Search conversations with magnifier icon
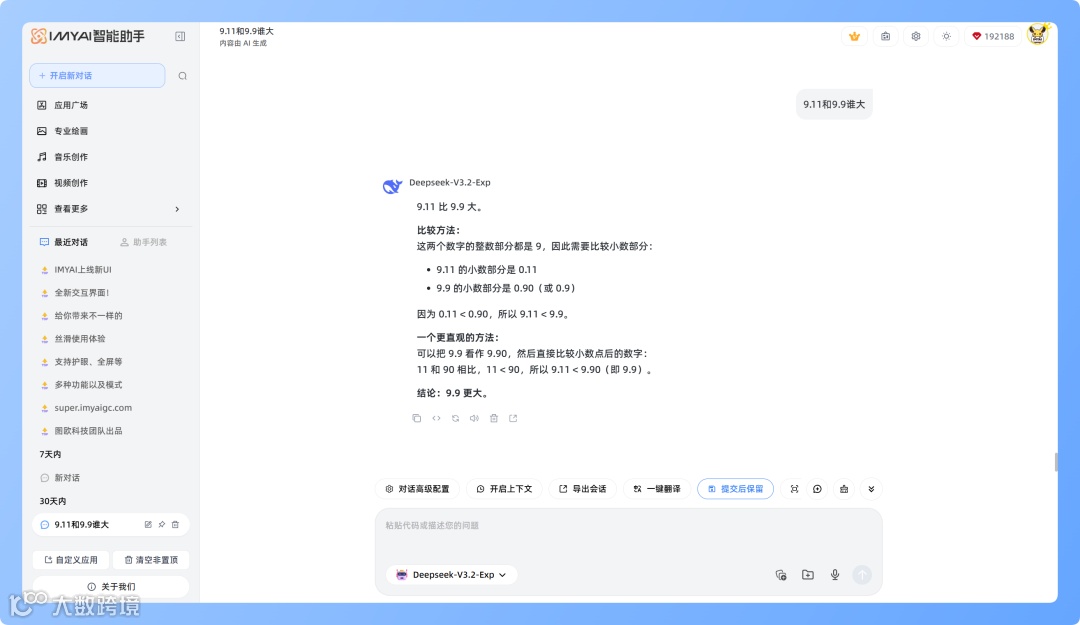 click(x=183, y=76)
